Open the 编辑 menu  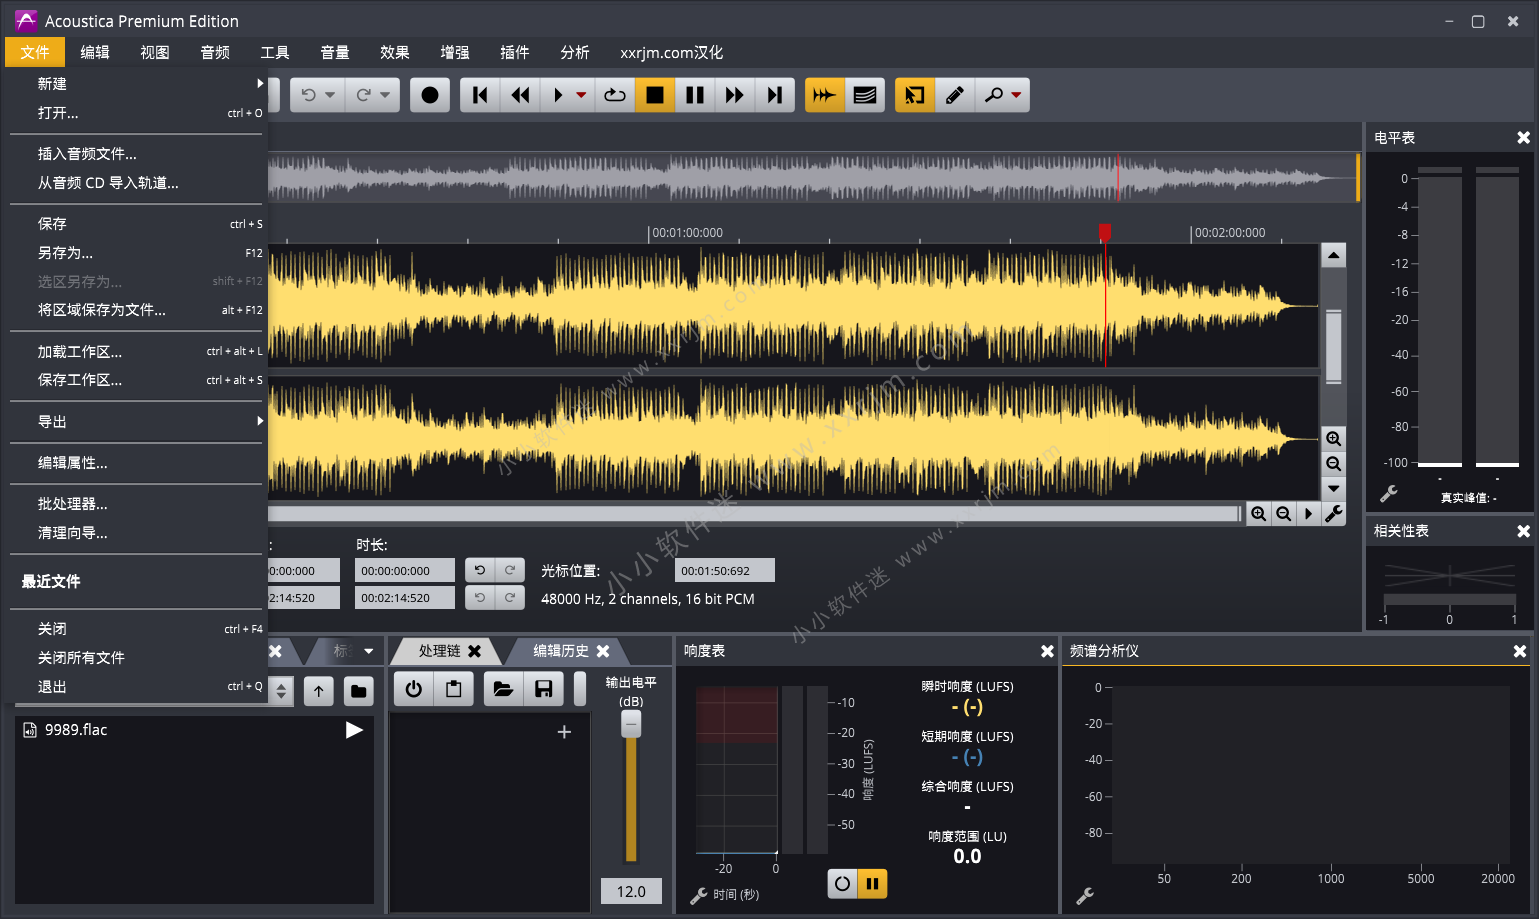(x=95, y=52)
